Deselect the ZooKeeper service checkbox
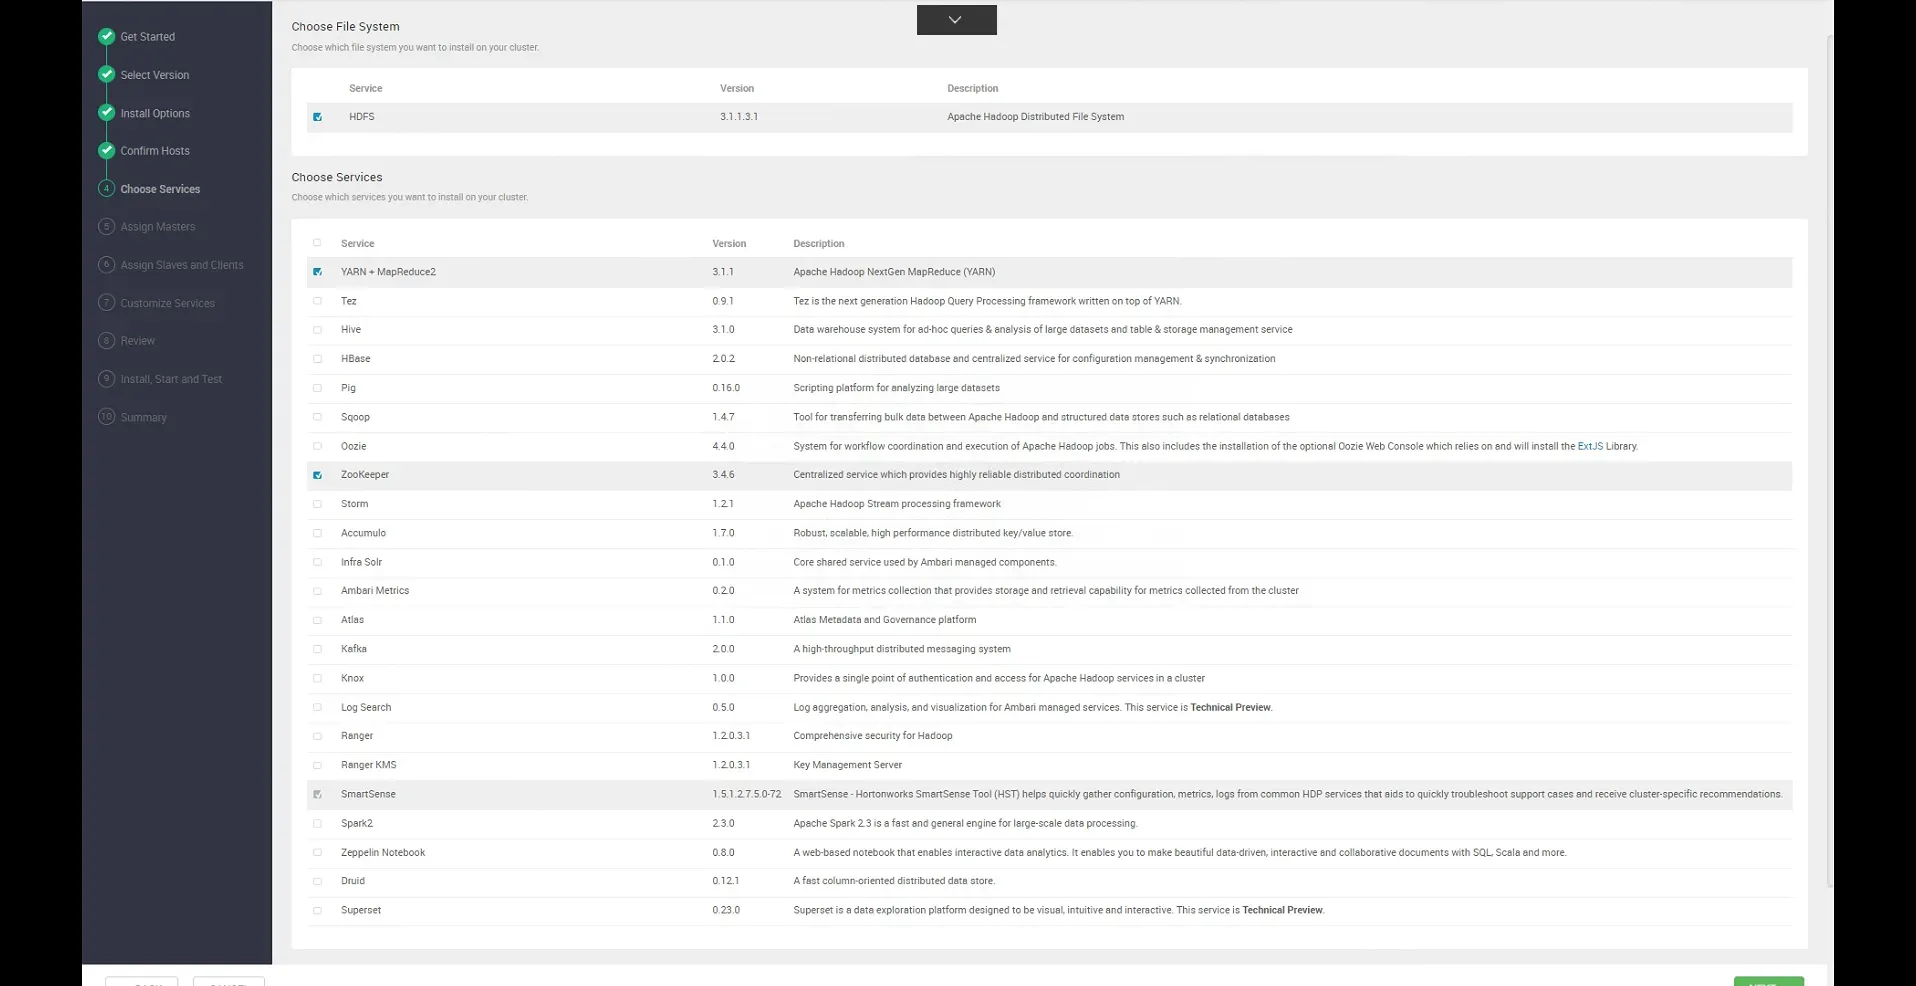 coord(318,476)
